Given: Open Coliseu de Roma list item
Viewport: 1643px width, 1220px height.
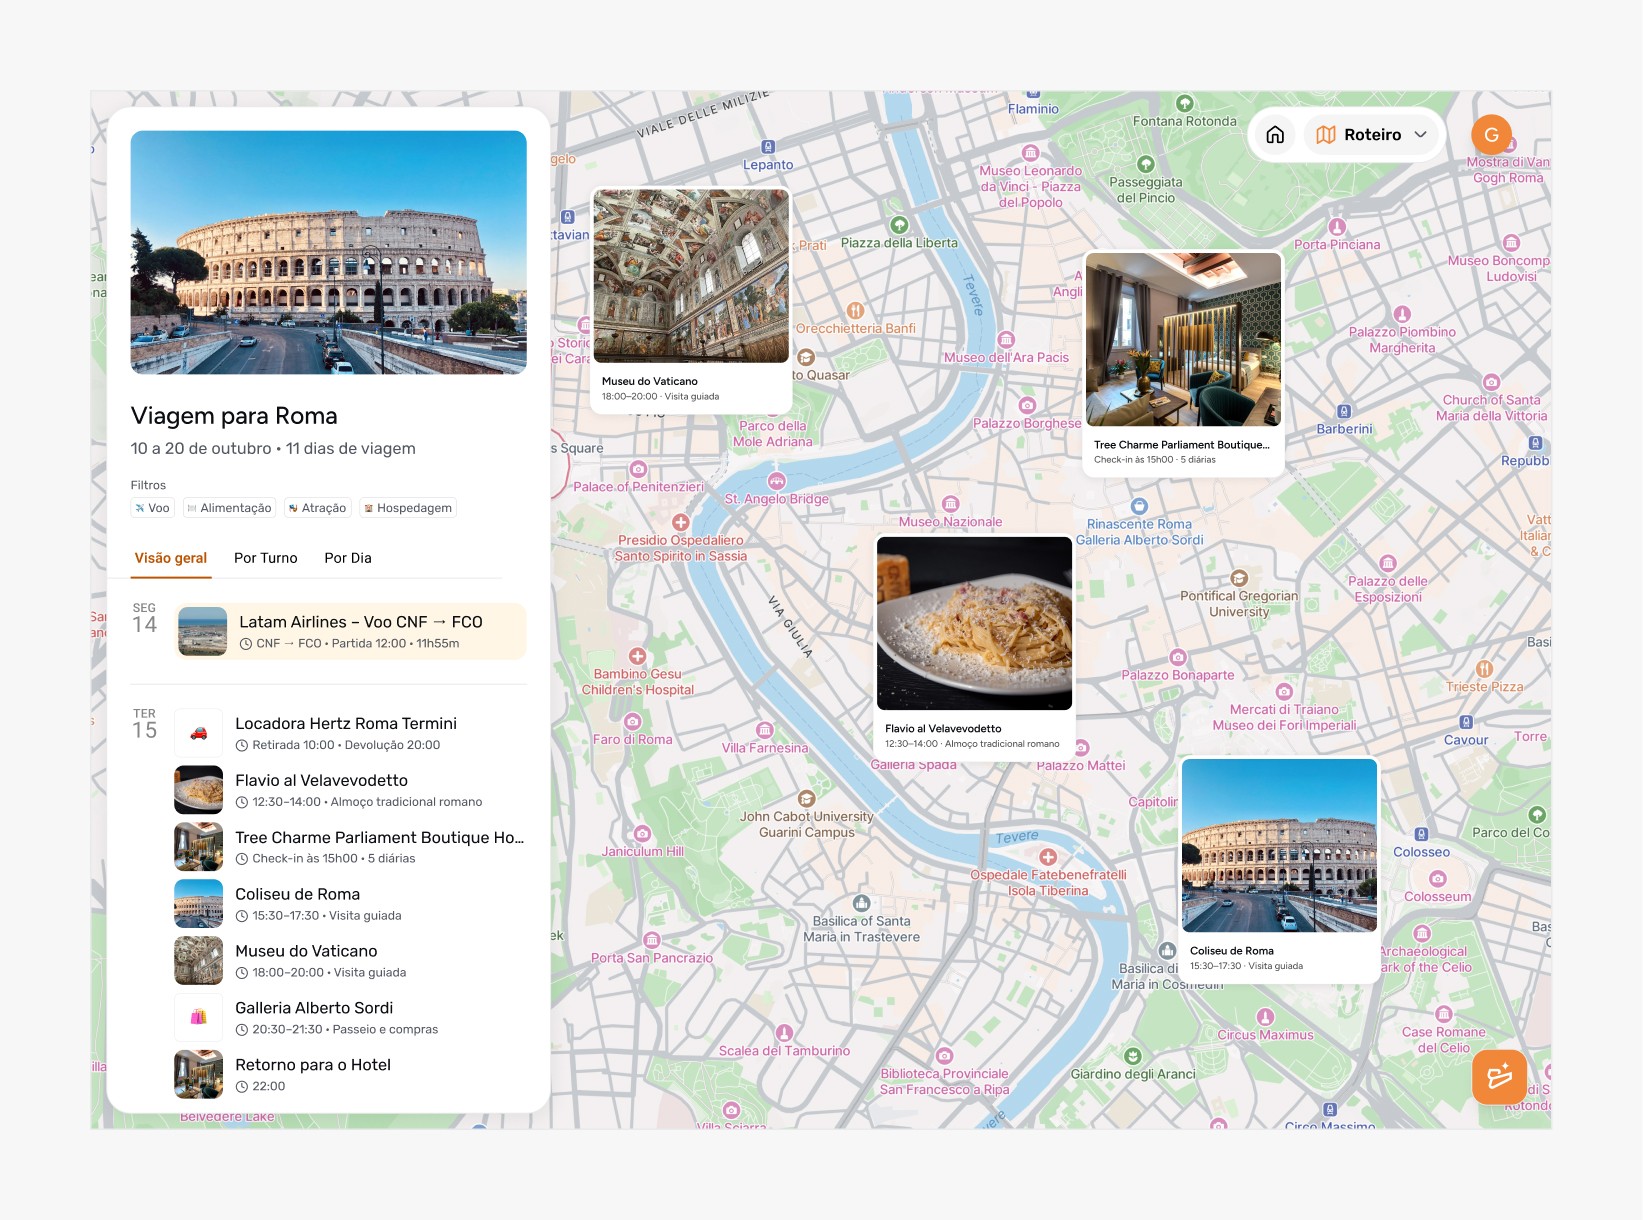Looking at the screenshot, I should click(x=350, y=904).
